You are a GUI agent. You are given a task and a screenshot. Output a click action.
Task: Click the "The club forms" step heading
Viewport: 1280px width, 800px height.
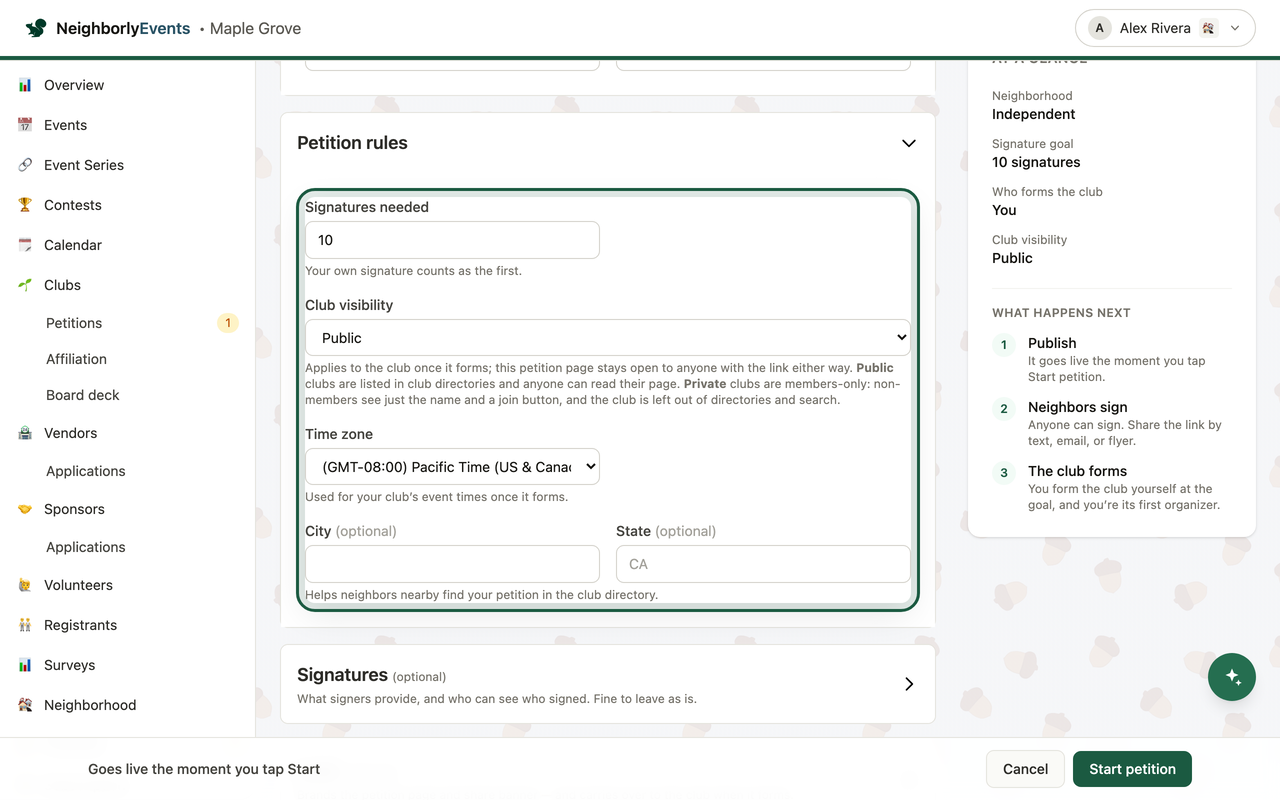(x=1077, y=471)
